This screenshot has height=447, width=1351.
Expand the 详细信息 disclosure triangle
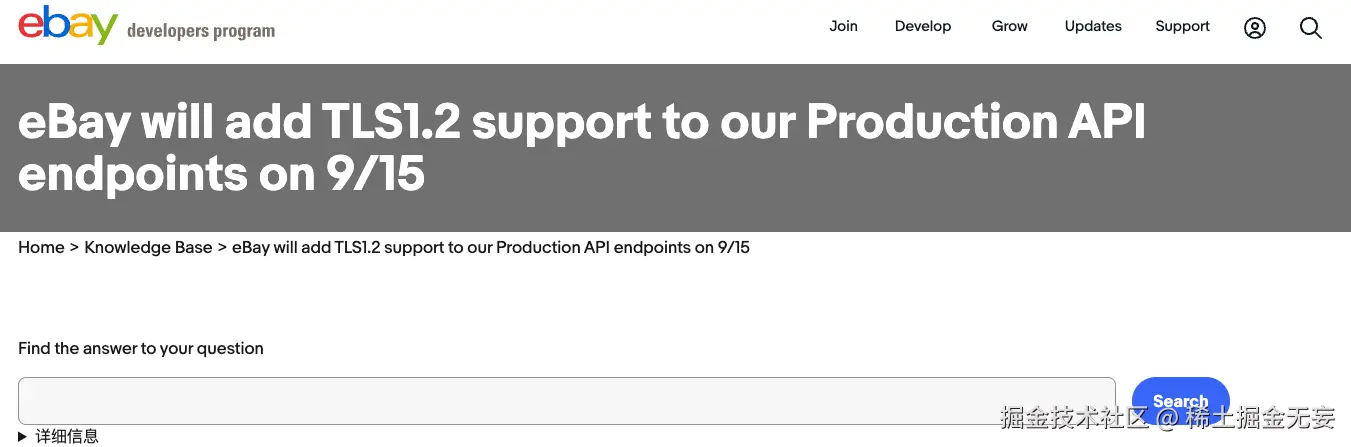point(23,436)
